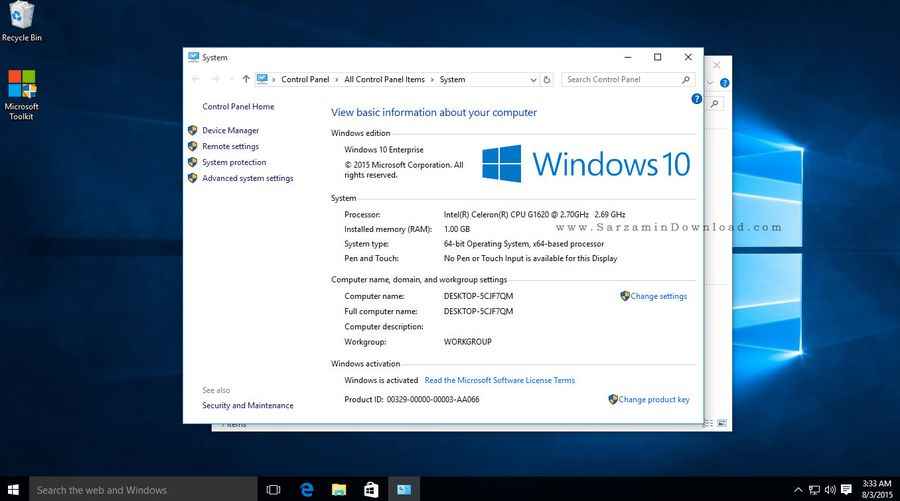Screen dimensions: 900x501
Task: Open Security and Maintenance link
Action: pyautogui.click(x=247, y=405)
